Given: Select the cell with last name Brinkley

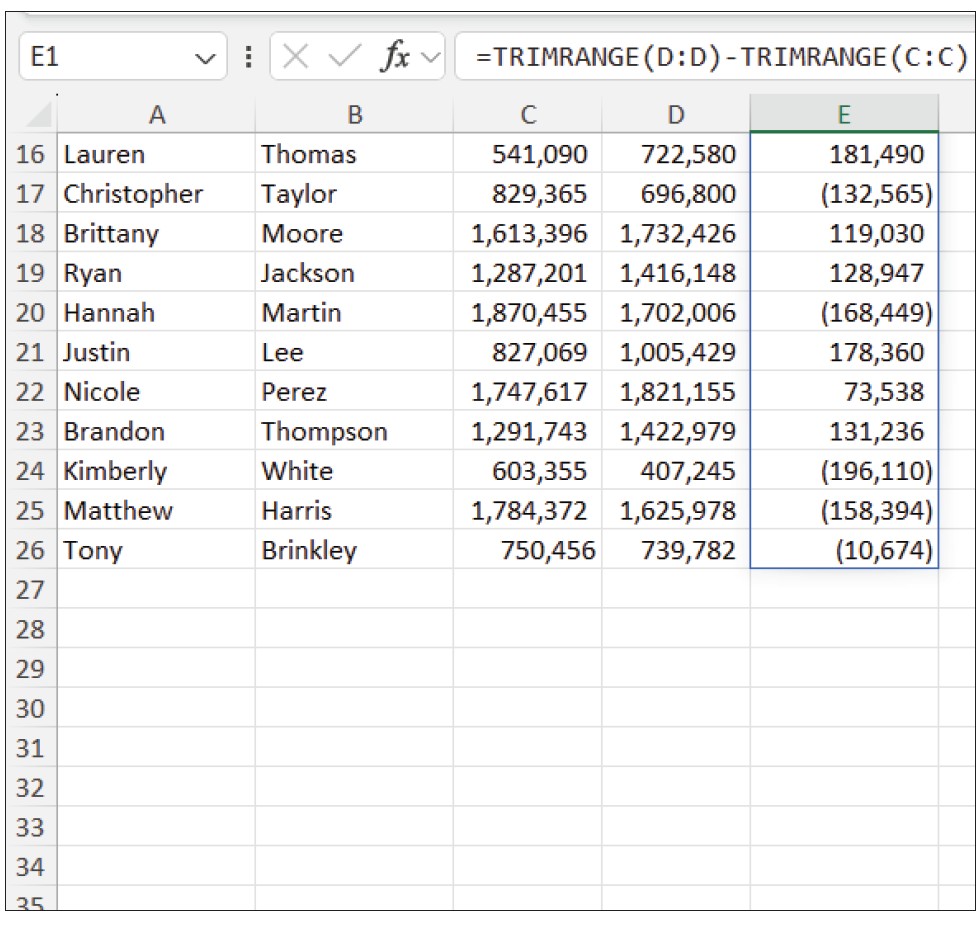Looking at the screenshot, I should pyautogui.click(x=308, y=551).
